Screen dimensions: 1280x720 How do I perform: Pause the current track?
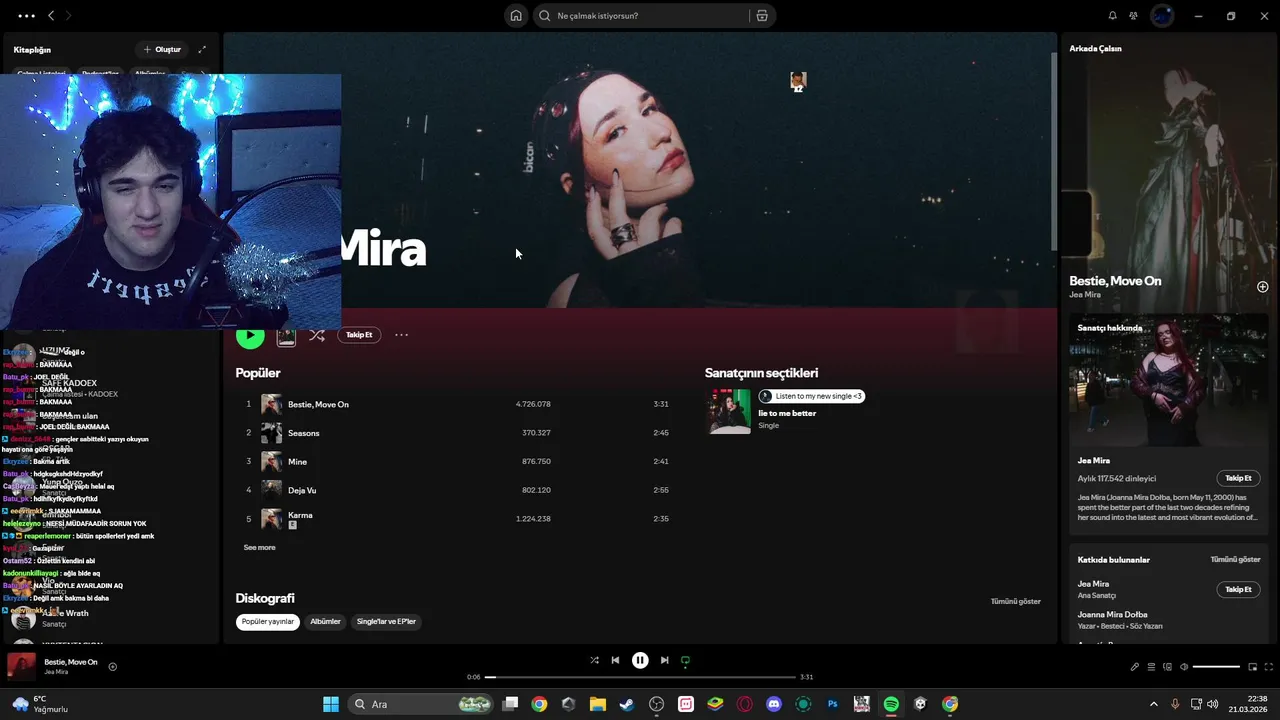pos(640,660)
